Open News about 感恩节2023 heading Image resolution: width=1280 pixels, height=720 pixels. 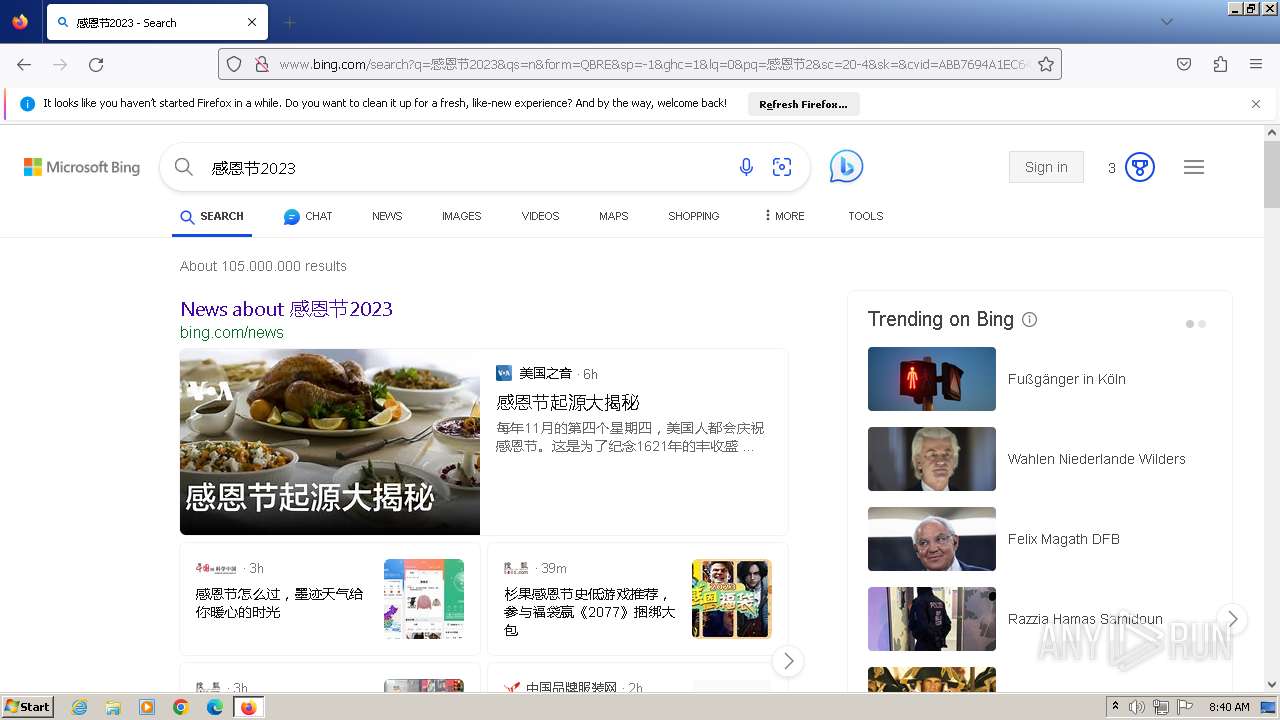pyautogui.click(x=286, y=309)
